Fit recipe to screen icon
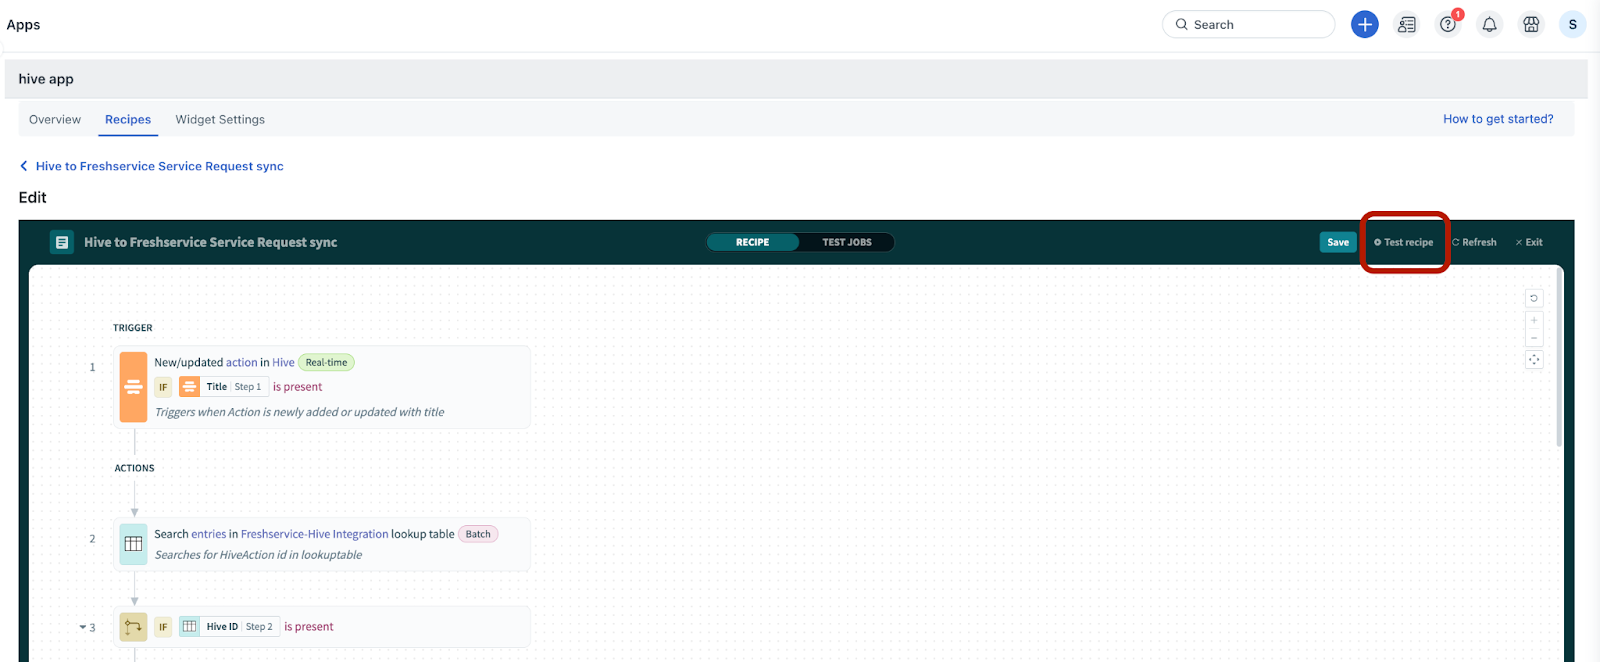Image resolution: width=1600 pixels, height=662 pixels. point(1534,359)
